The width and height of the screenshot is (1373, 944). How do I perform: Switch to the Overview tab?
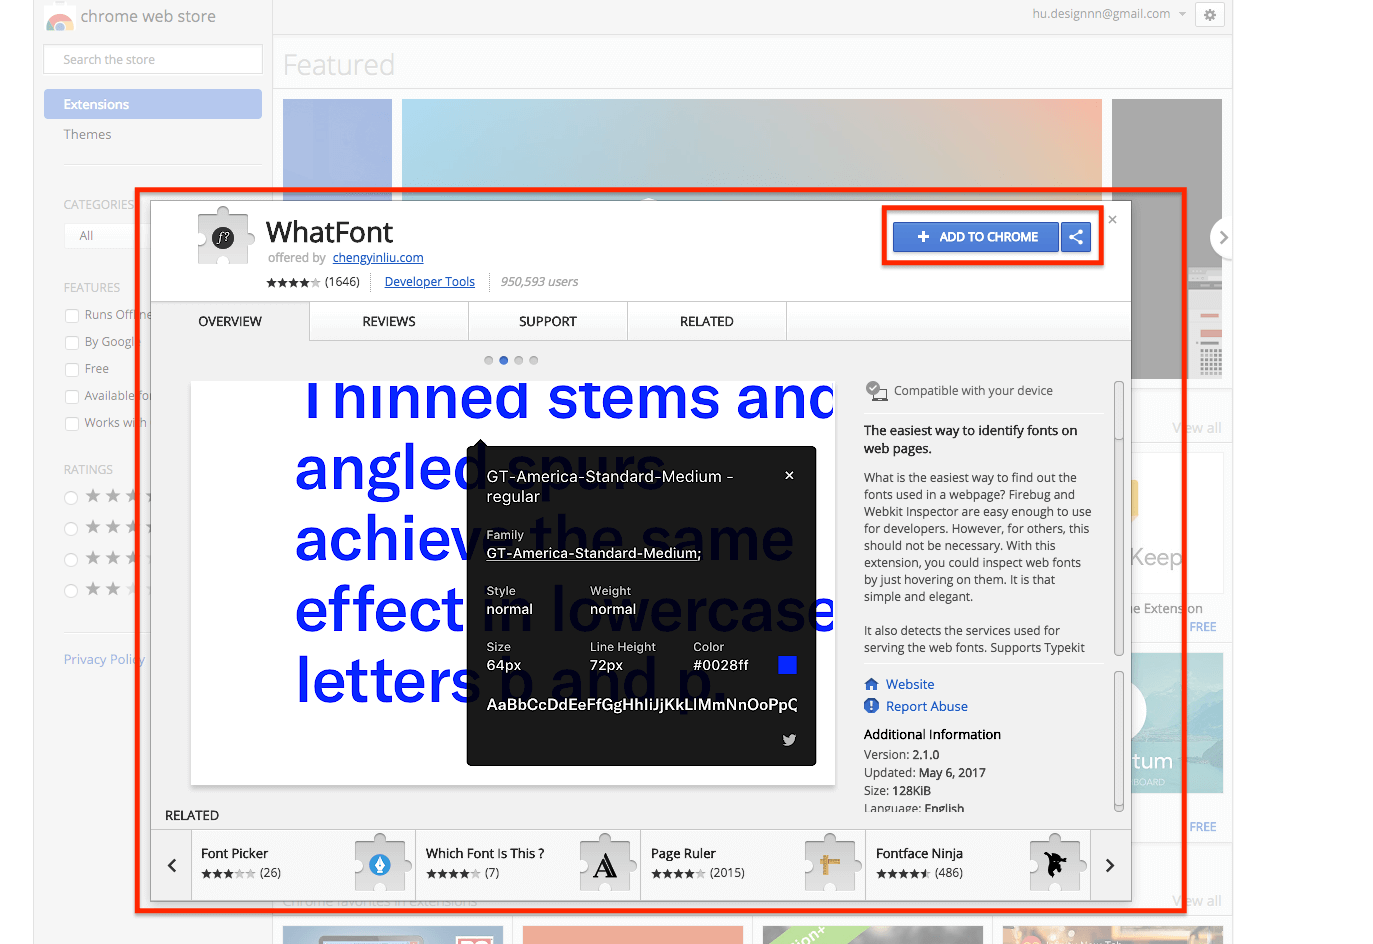230,321
